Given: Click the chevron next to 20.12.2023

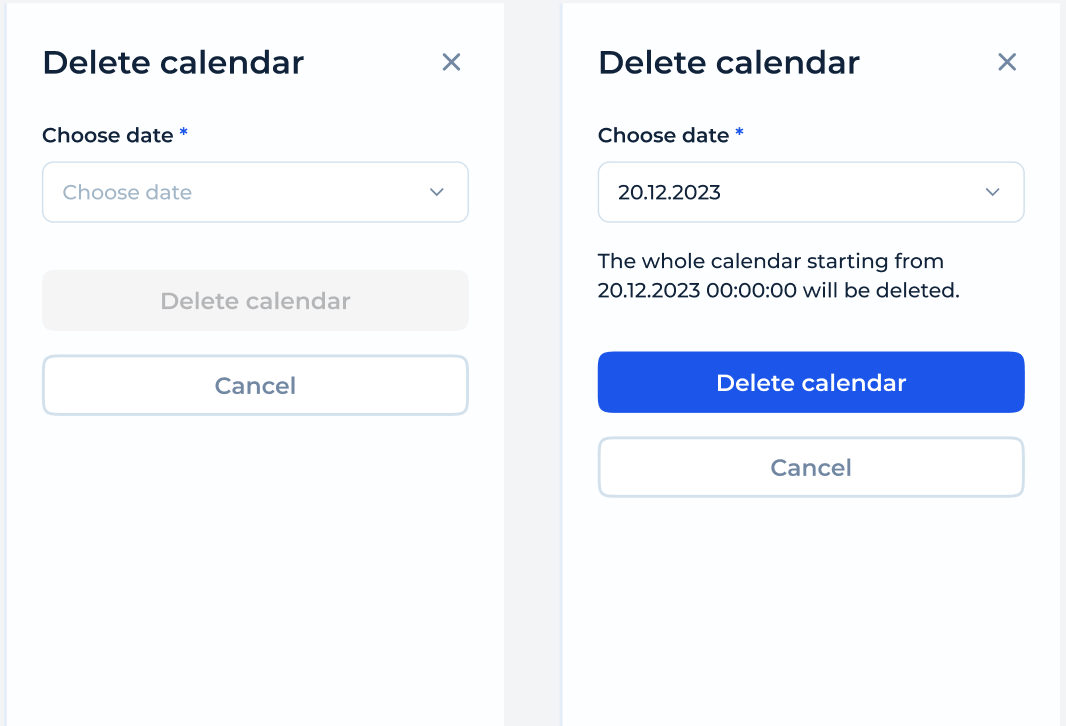Looking at the screenshot, I should [993, 192].
